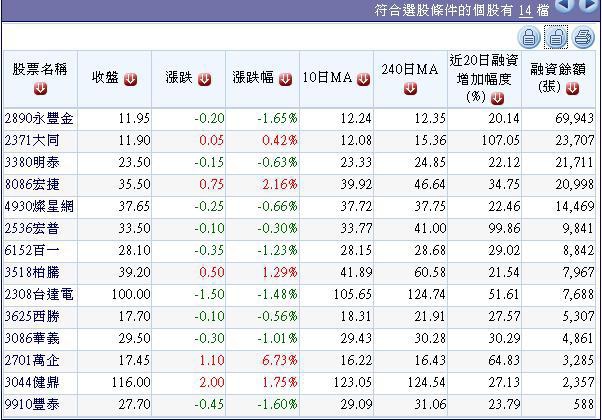
Task: Sort by 股票名稱 arrow icon
Action: tap(40, 89)
